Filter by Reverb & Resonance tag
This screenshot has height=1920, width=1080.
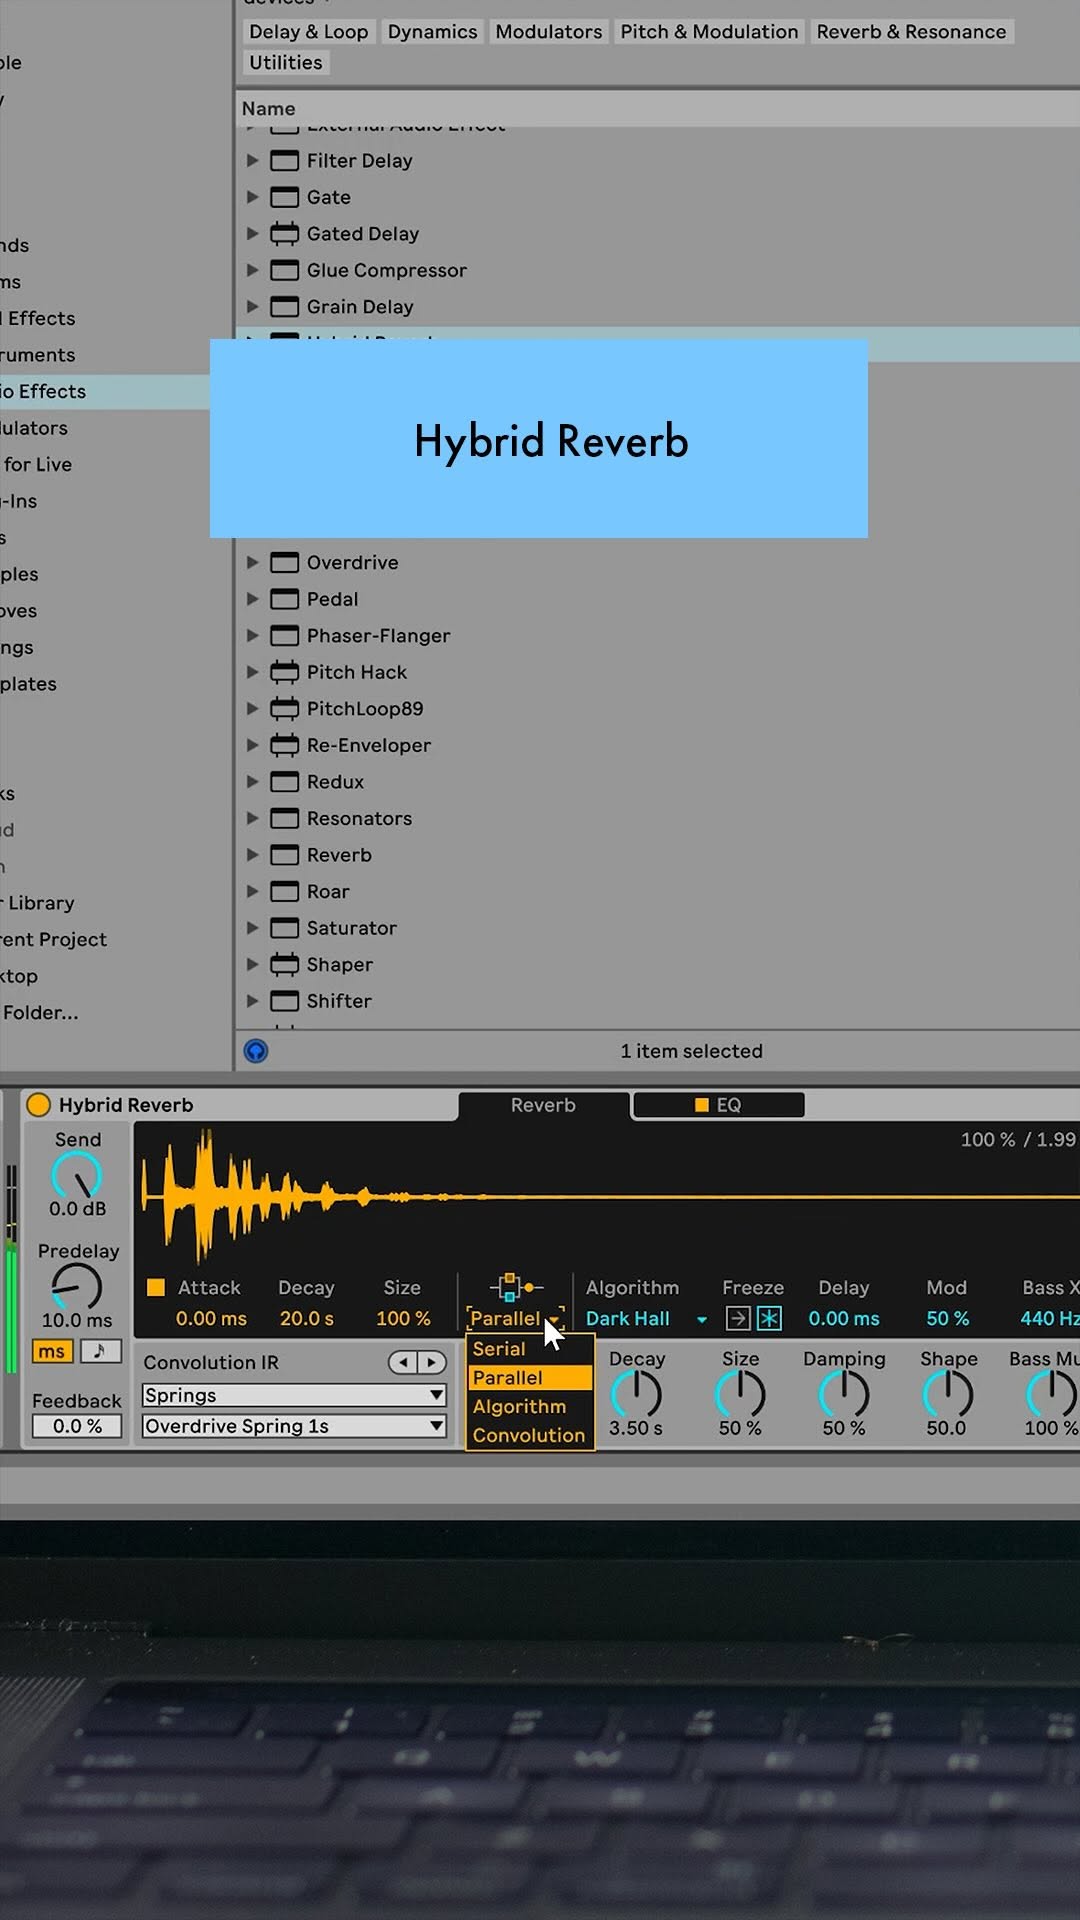click(x=911, y=32)
